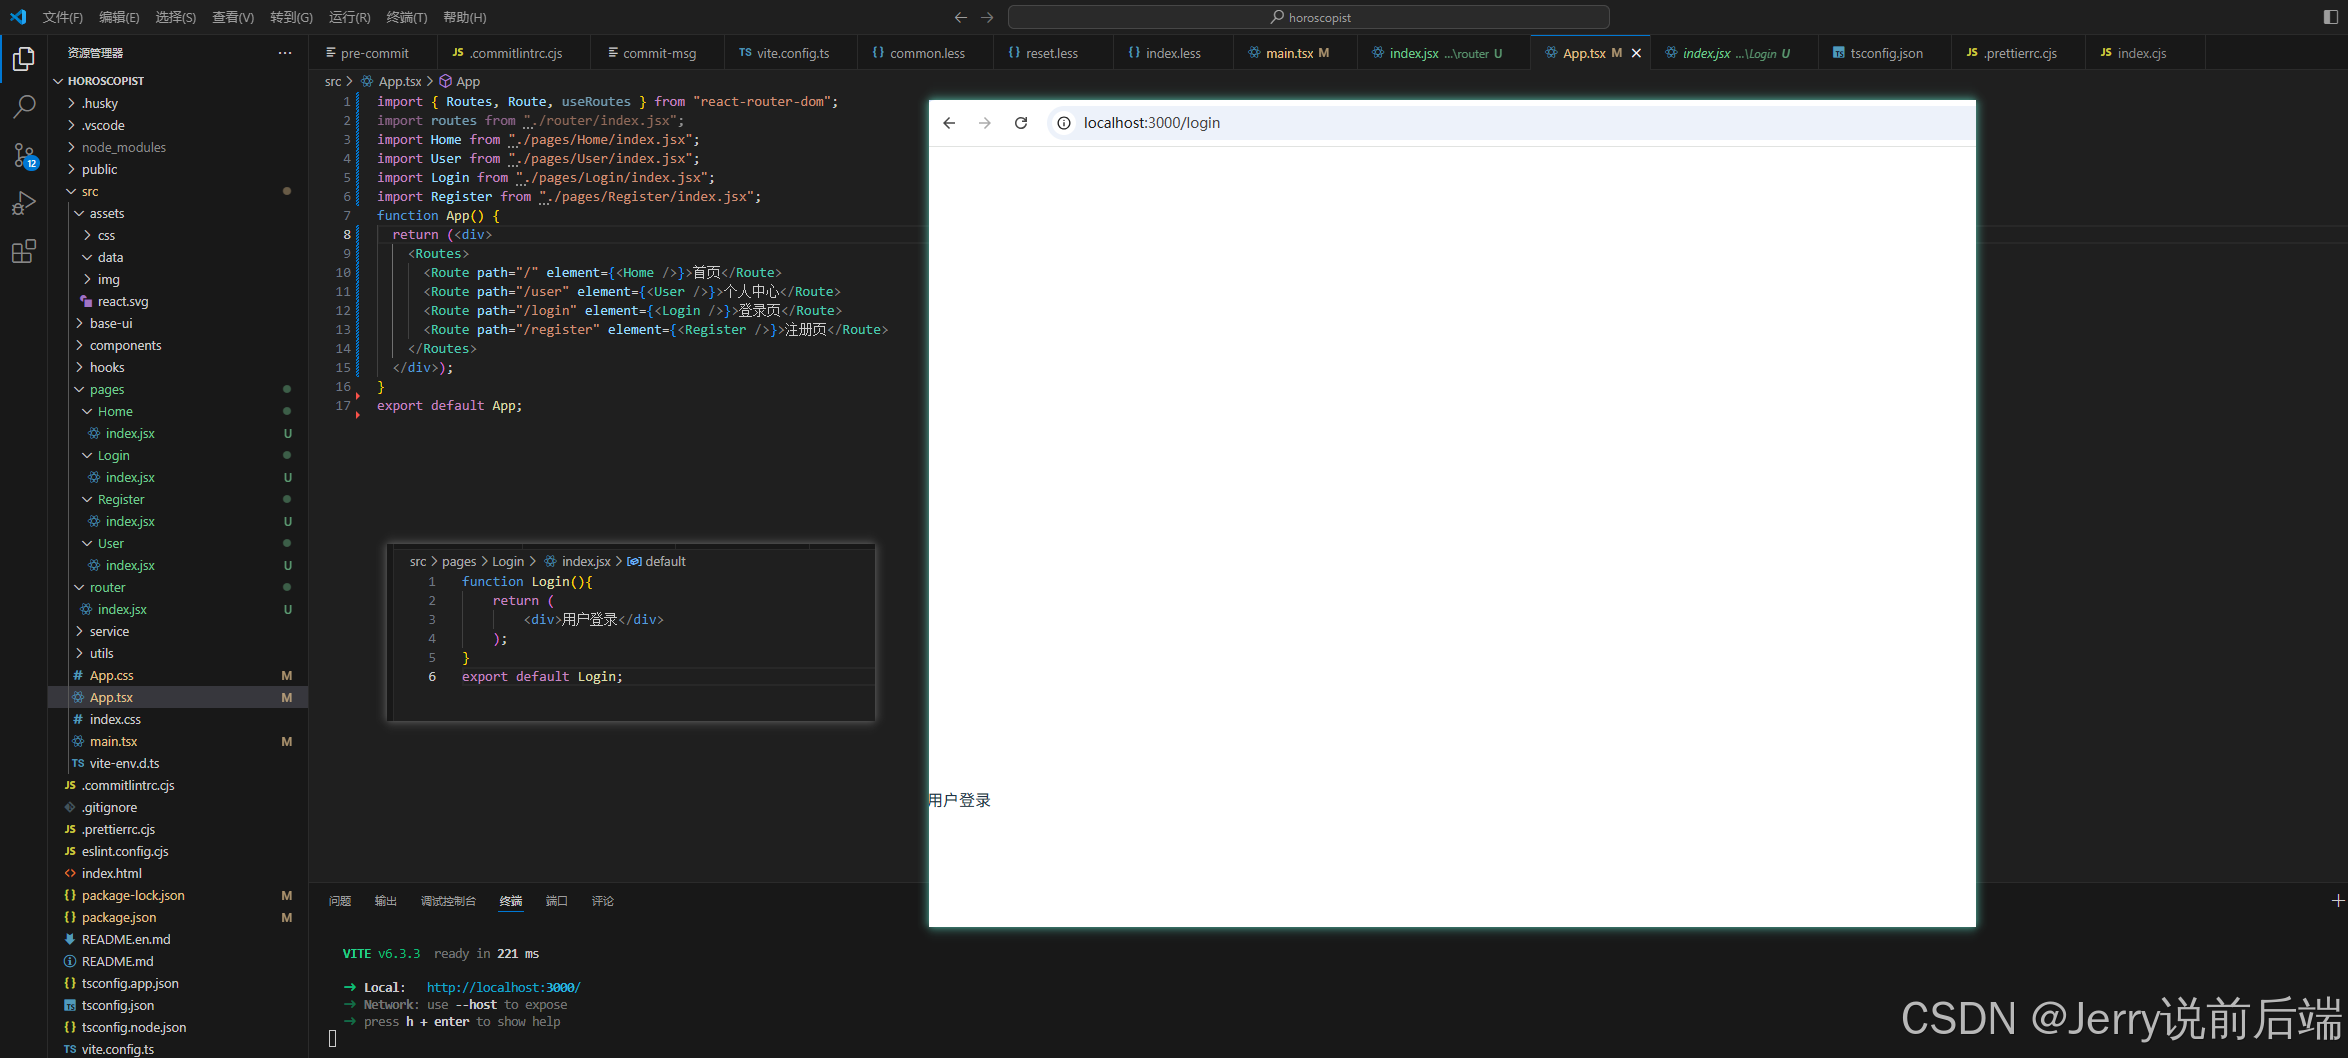Viewport: 2348px width, 1058px height.
Task: Open Source Control view with 12 changes
Action: tap(24, 155)
